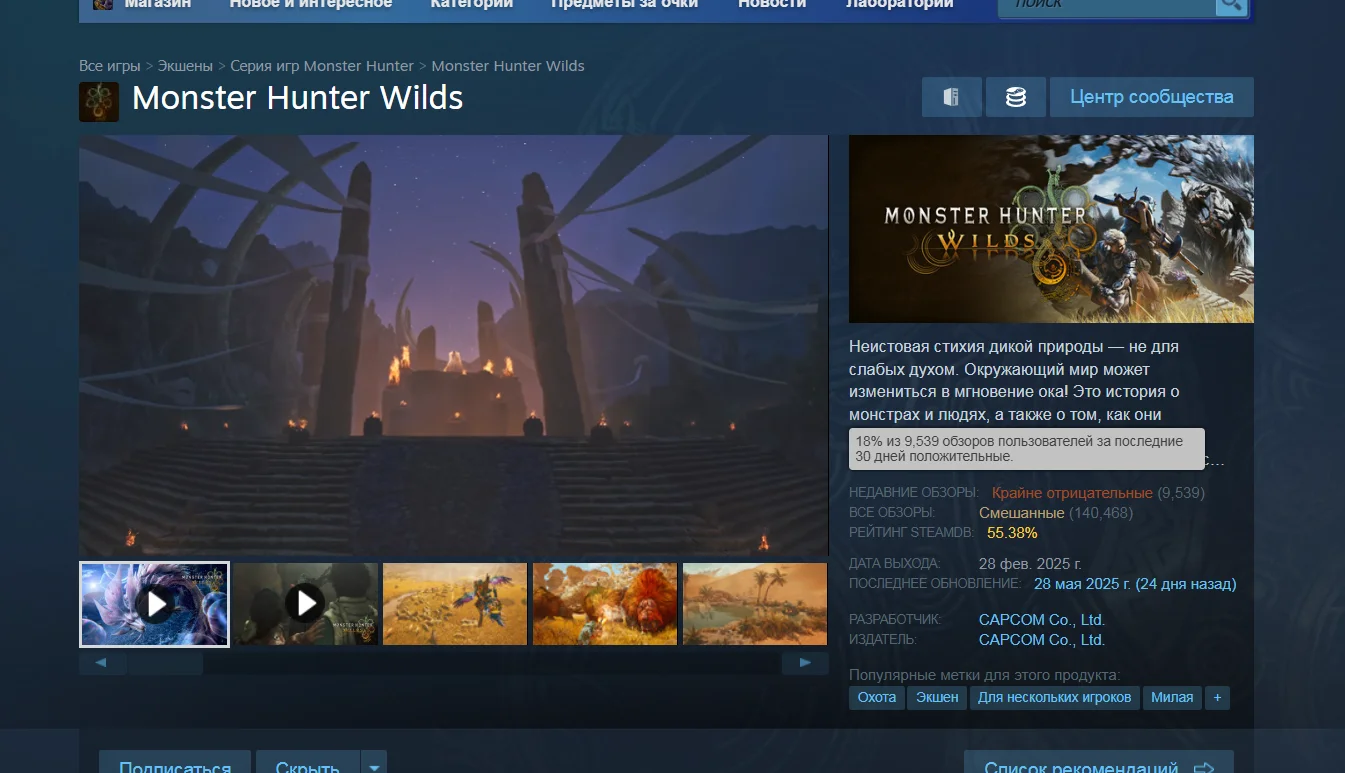Open Список рекомендаций
The width and height of the screenshot is (1345, 773).
coord(1099,764)
